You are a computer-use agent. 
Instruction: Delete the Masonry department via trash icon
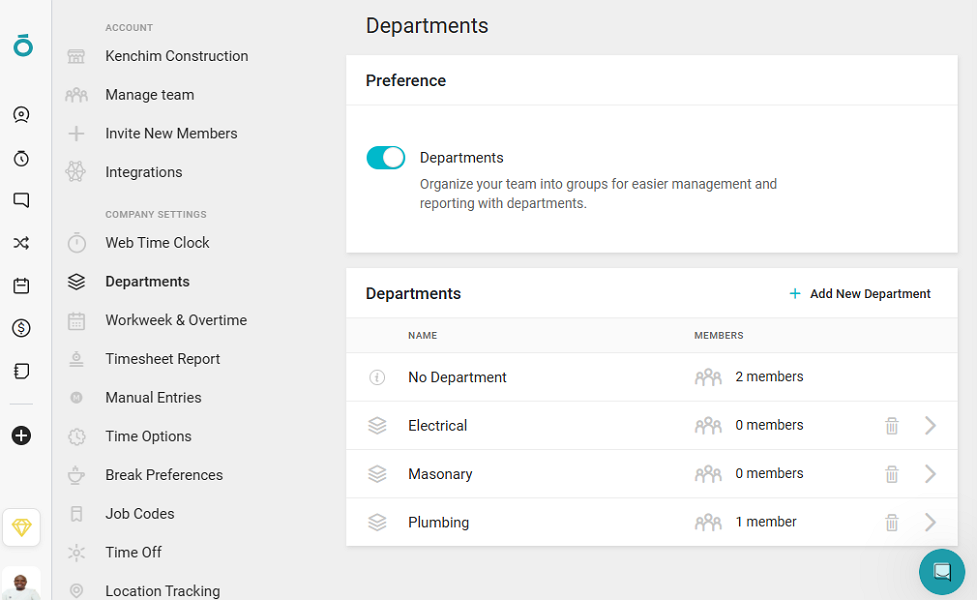pyautogui.click(x=892, y=474)
